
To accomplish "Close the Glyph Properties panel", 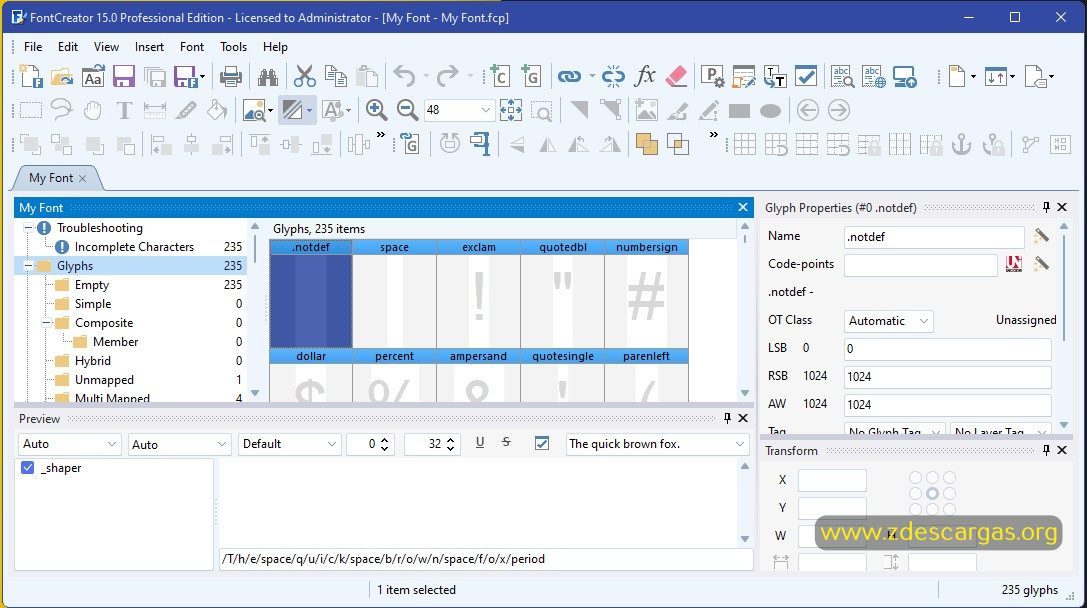I will tap(1062, 207).
